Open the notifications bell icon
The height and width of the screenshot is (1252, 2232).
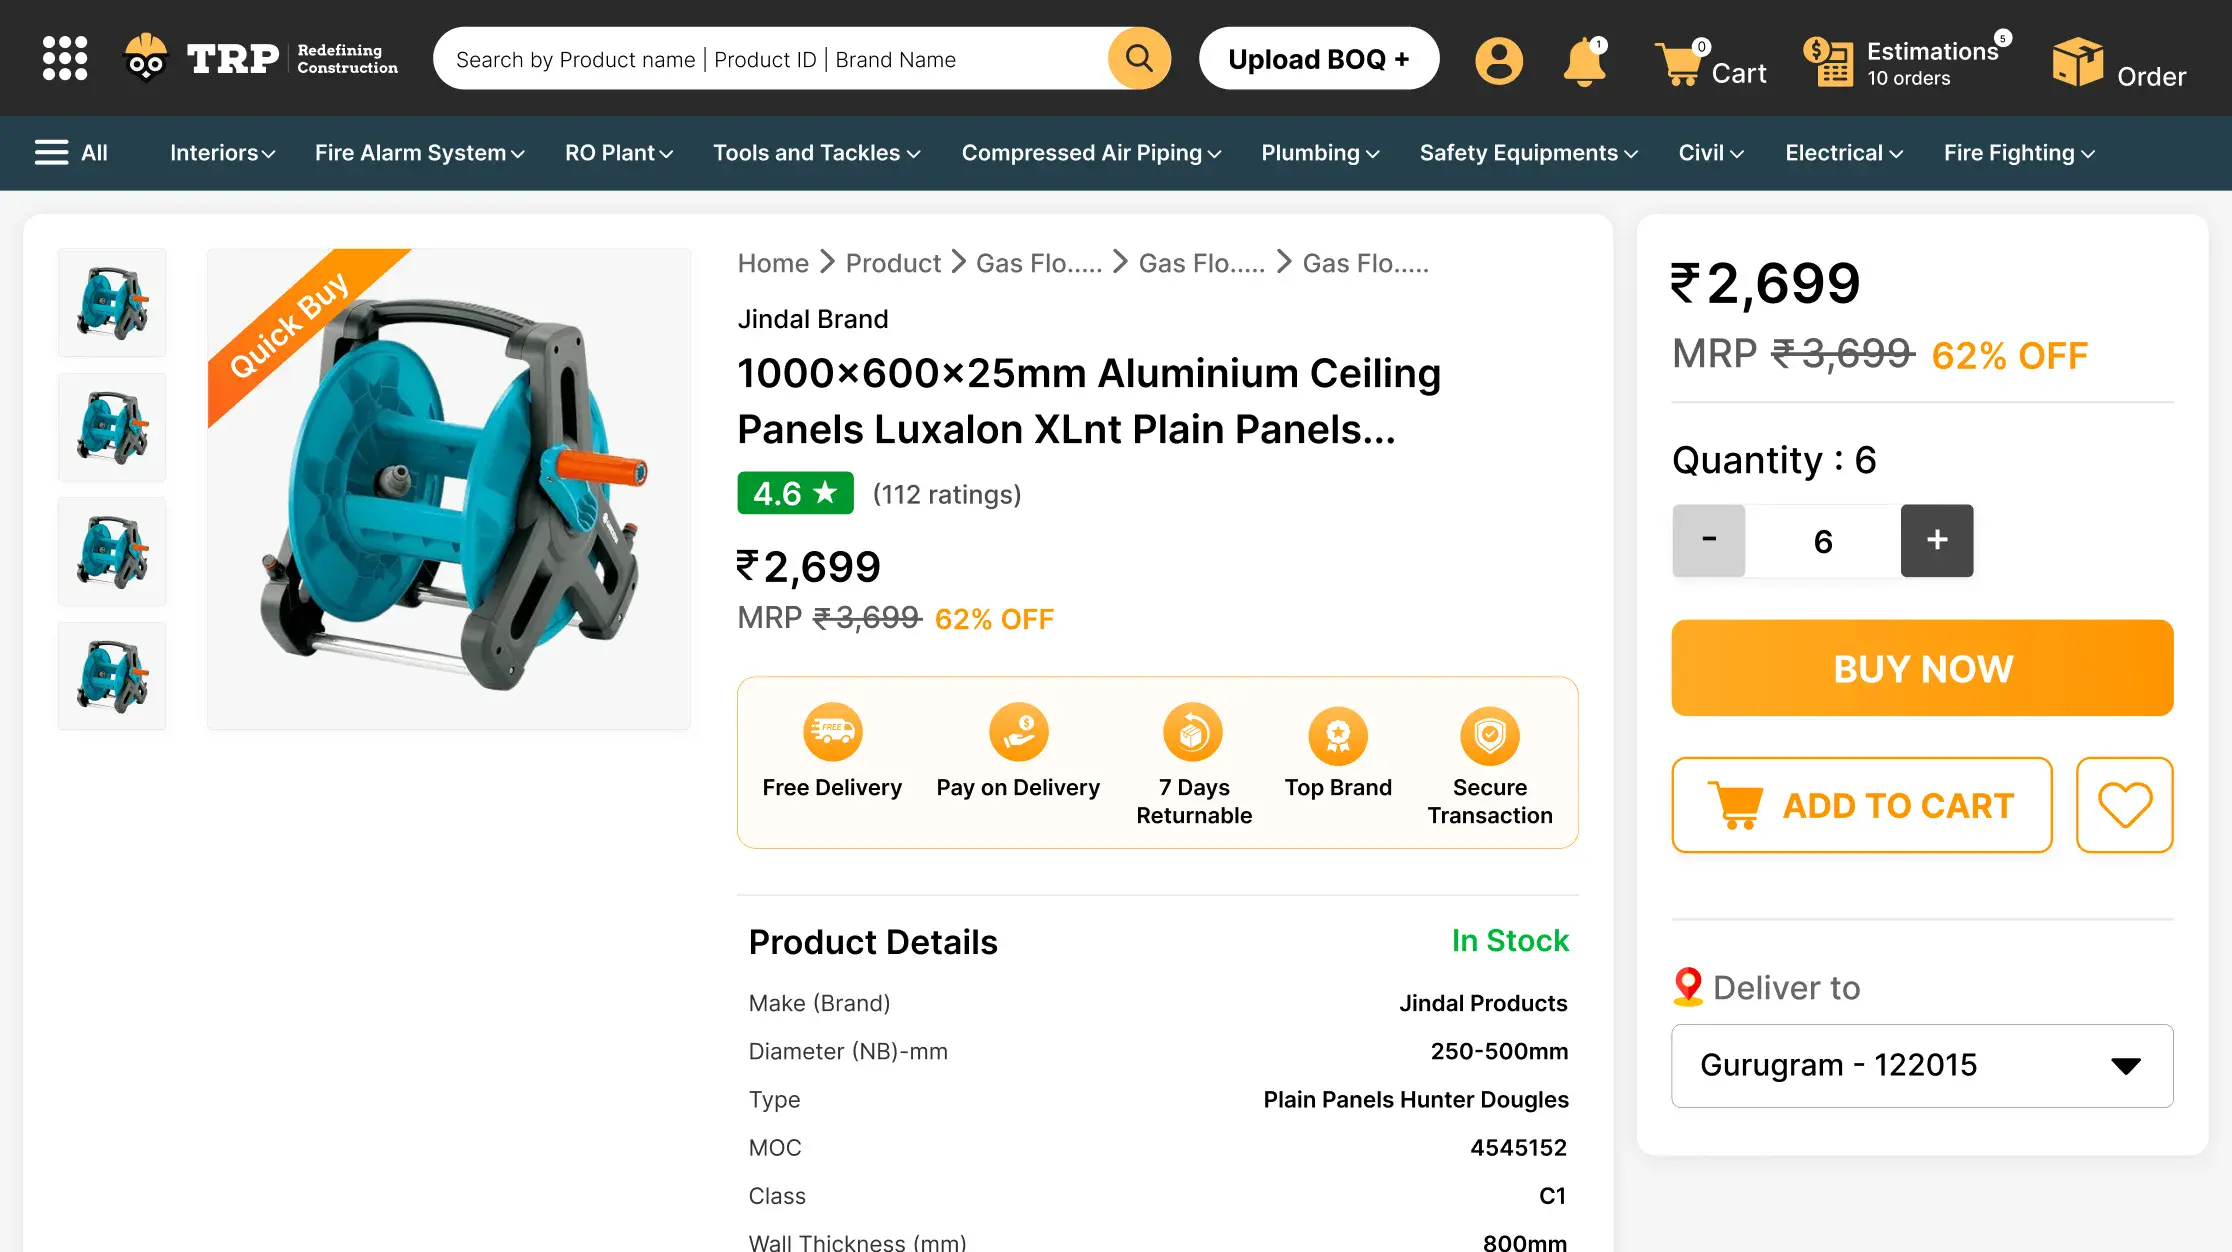tap(1584, 62)
